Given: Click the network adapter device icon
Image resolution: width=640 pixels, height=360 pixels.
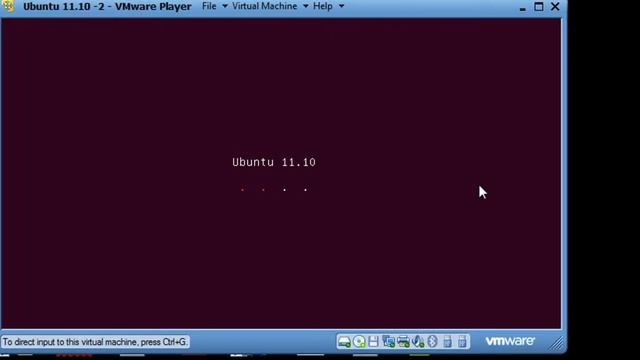Looking at the screenshot, I should pos(388,342).
